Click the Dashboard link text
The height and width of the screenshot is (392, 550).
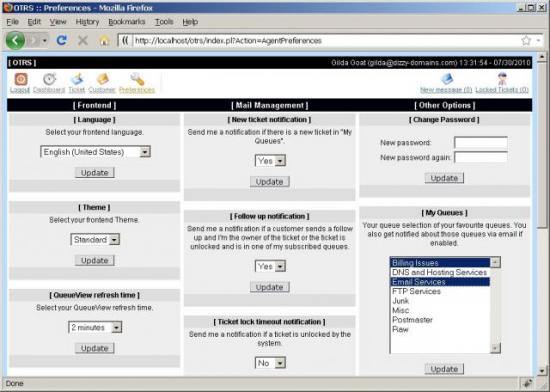pos(49,90)
